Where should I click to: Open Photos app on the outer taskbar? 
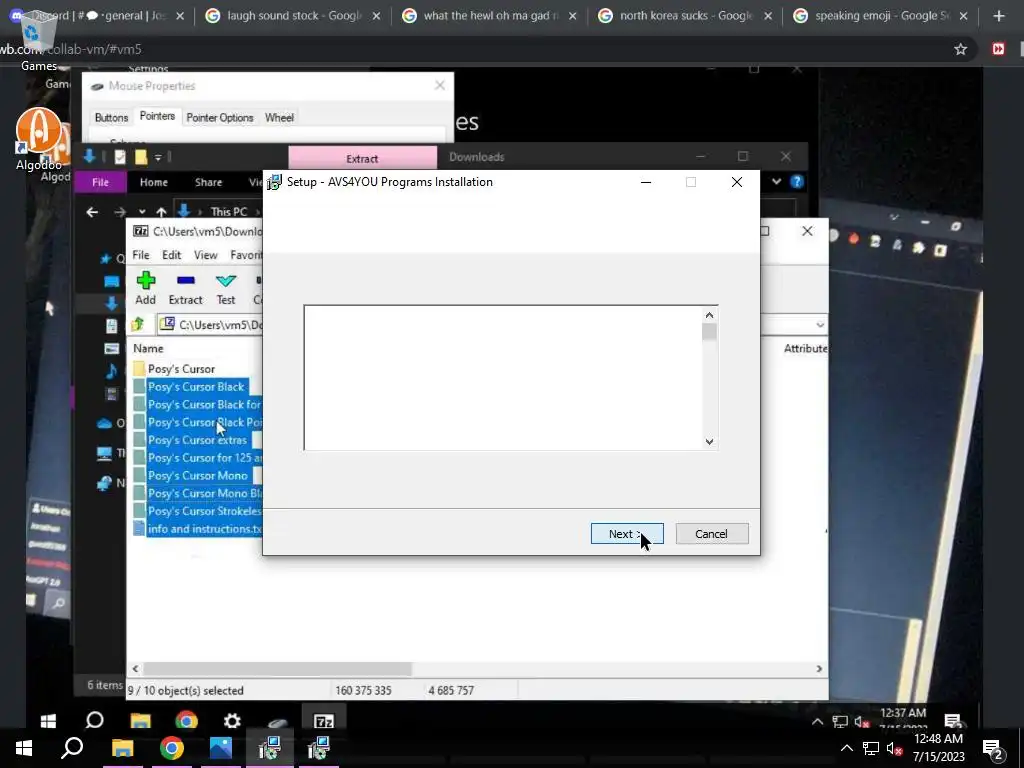click(221, 748)
